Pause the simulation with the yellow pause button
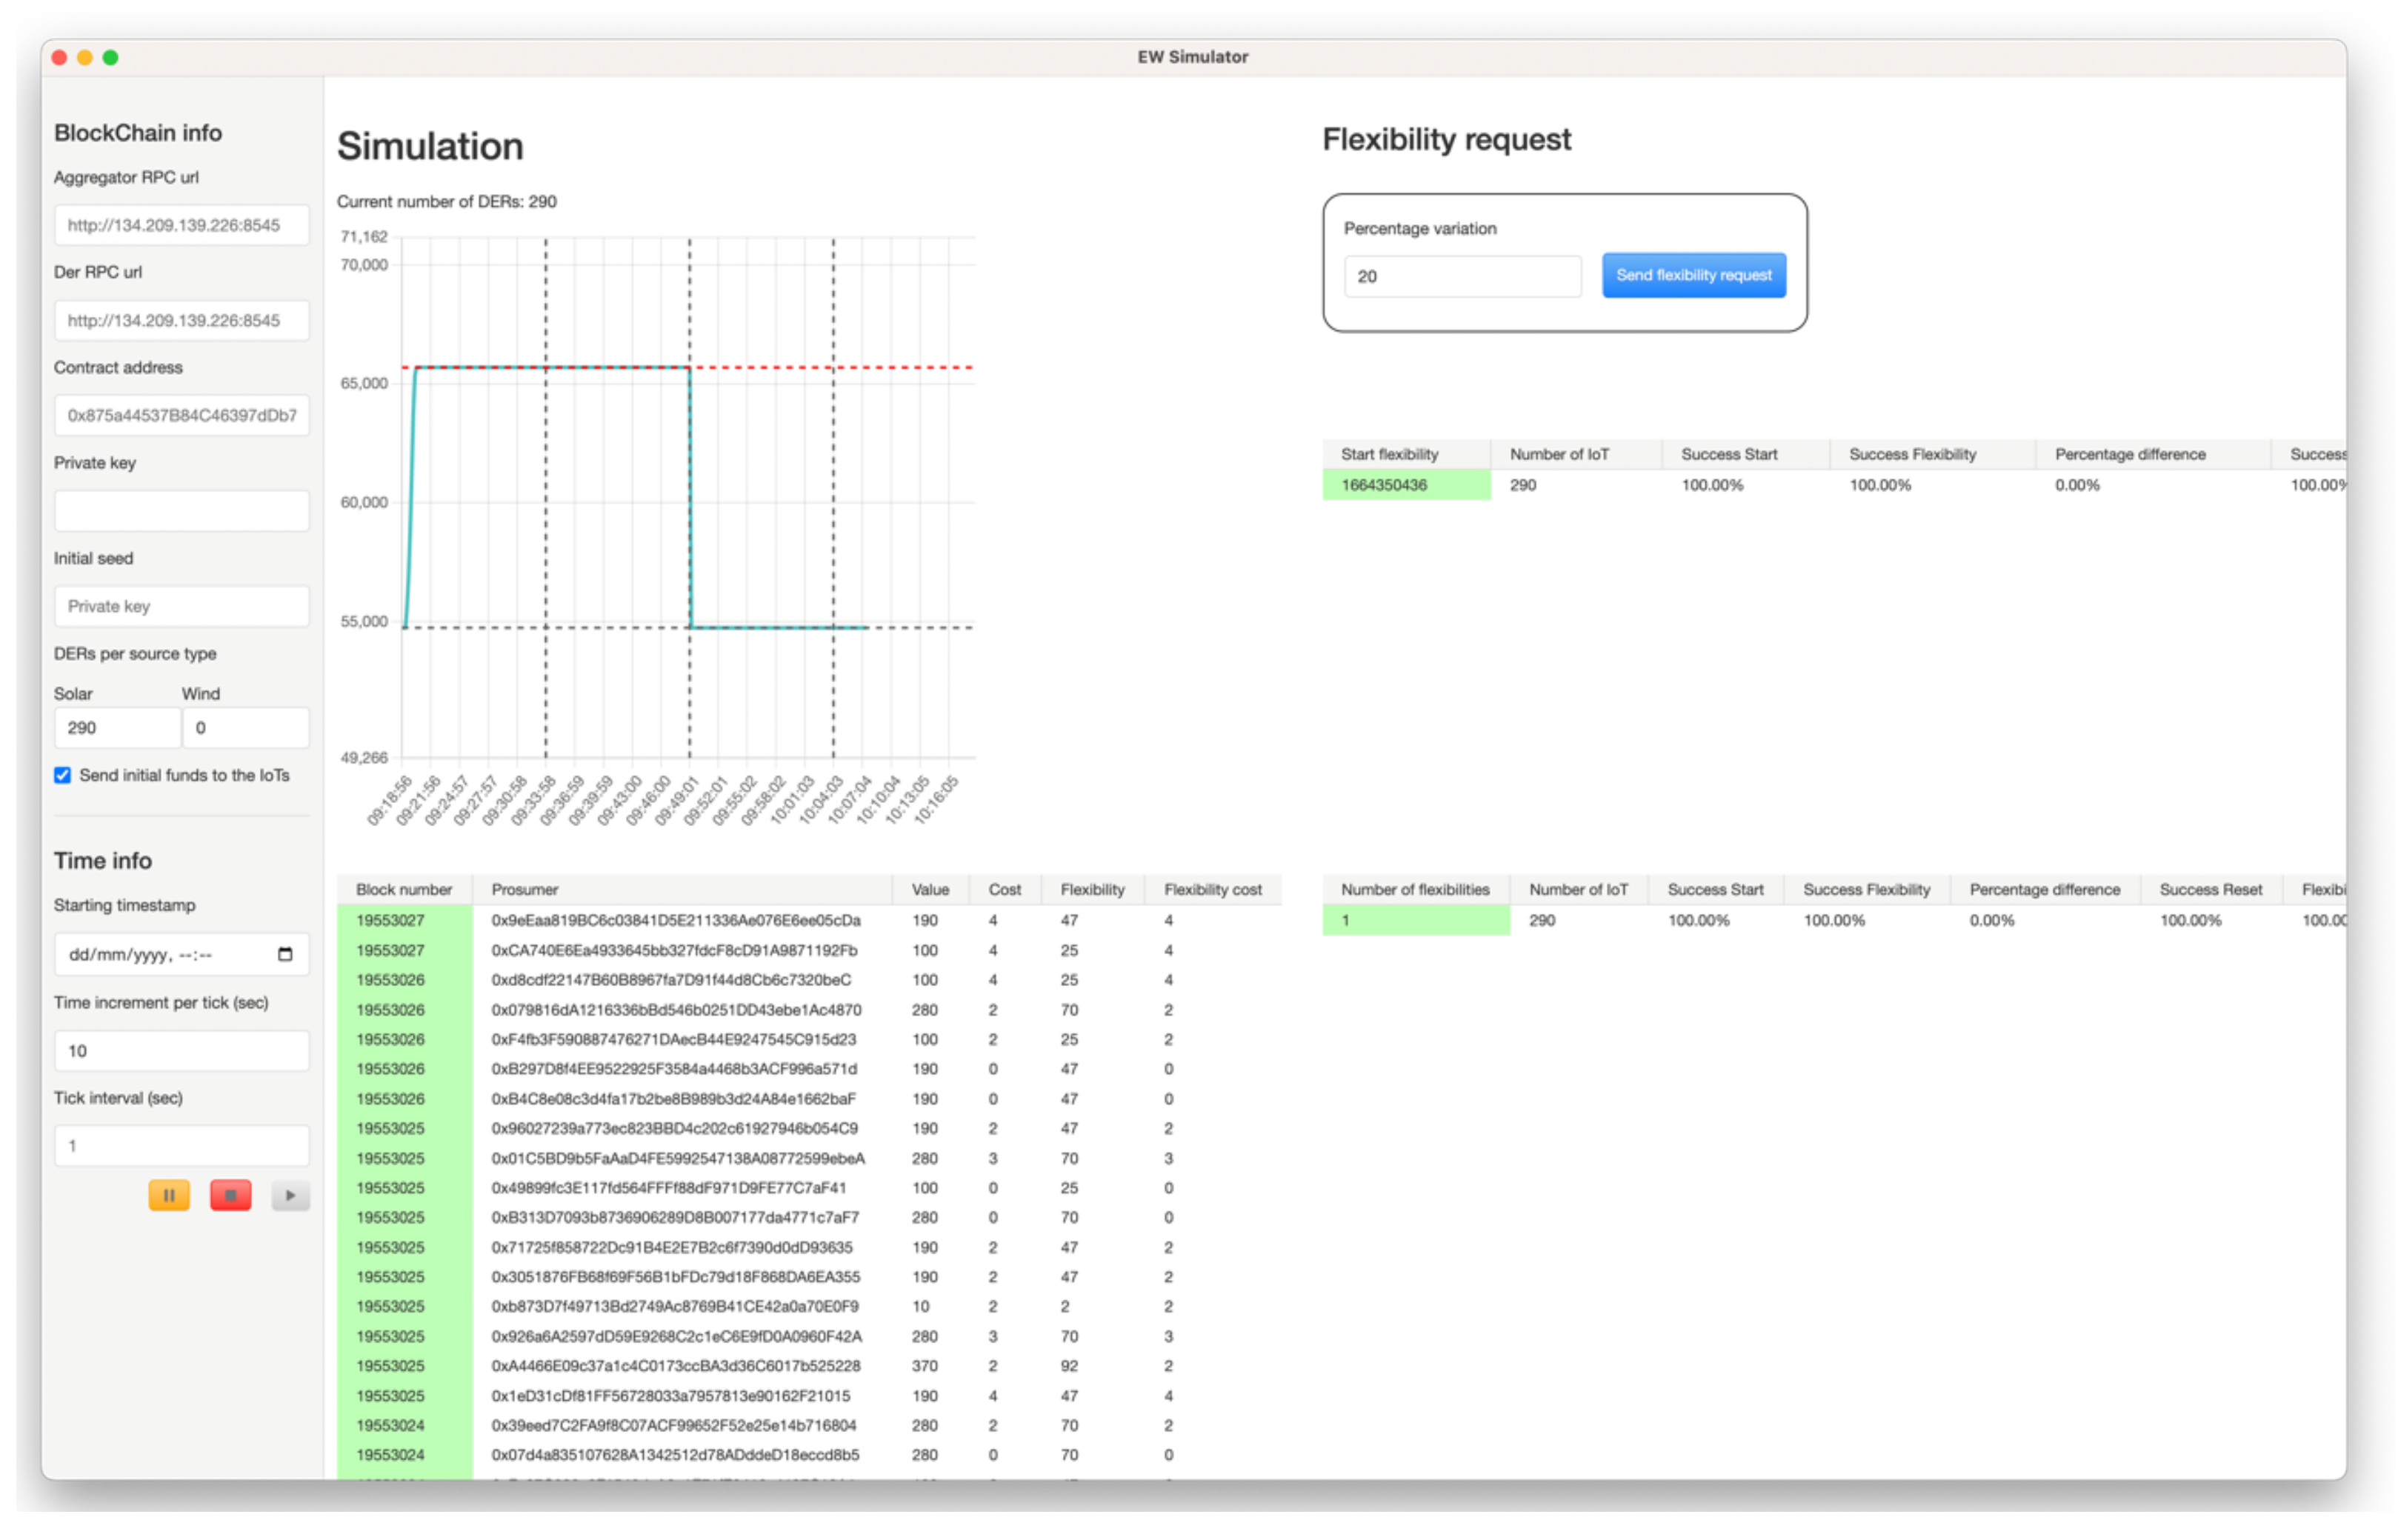The height and width of the screenshot is (1540, 2398). point(169,1195)
